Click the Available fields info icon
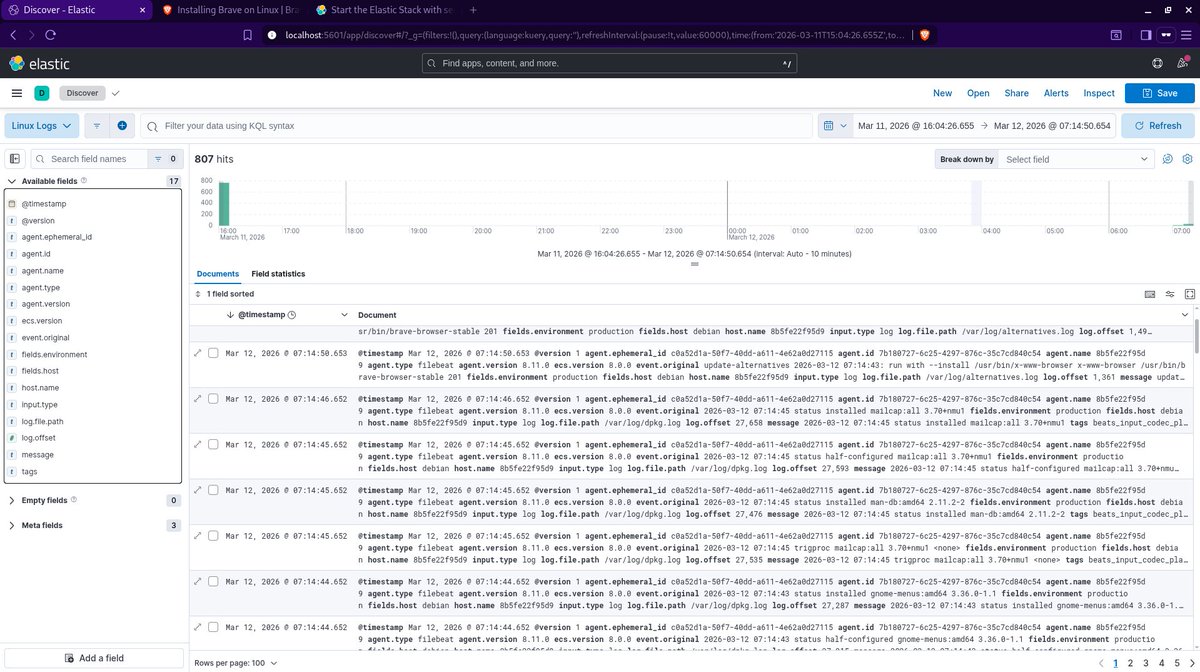Screen dimensions: 1200x672 (84, 181)
